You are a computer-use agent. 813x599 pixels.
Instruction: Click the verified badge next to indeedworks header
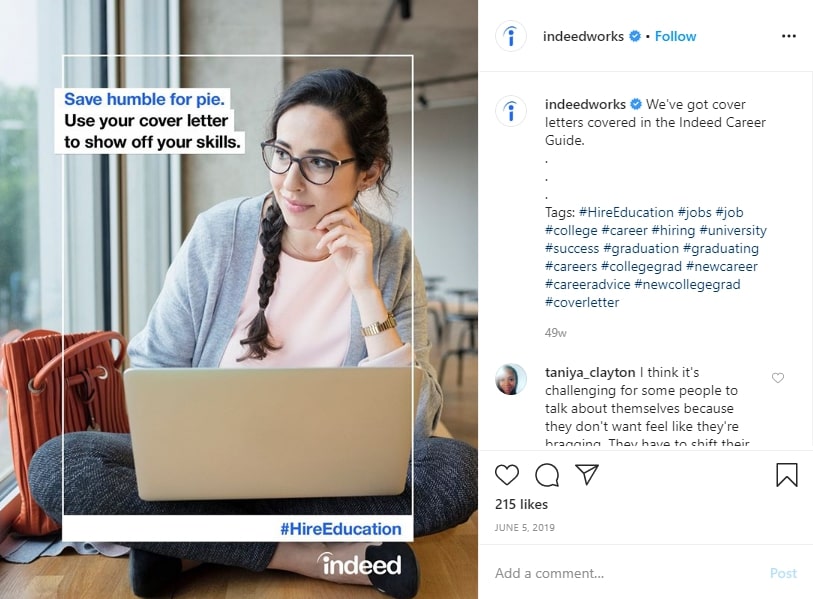click(635, 36)
